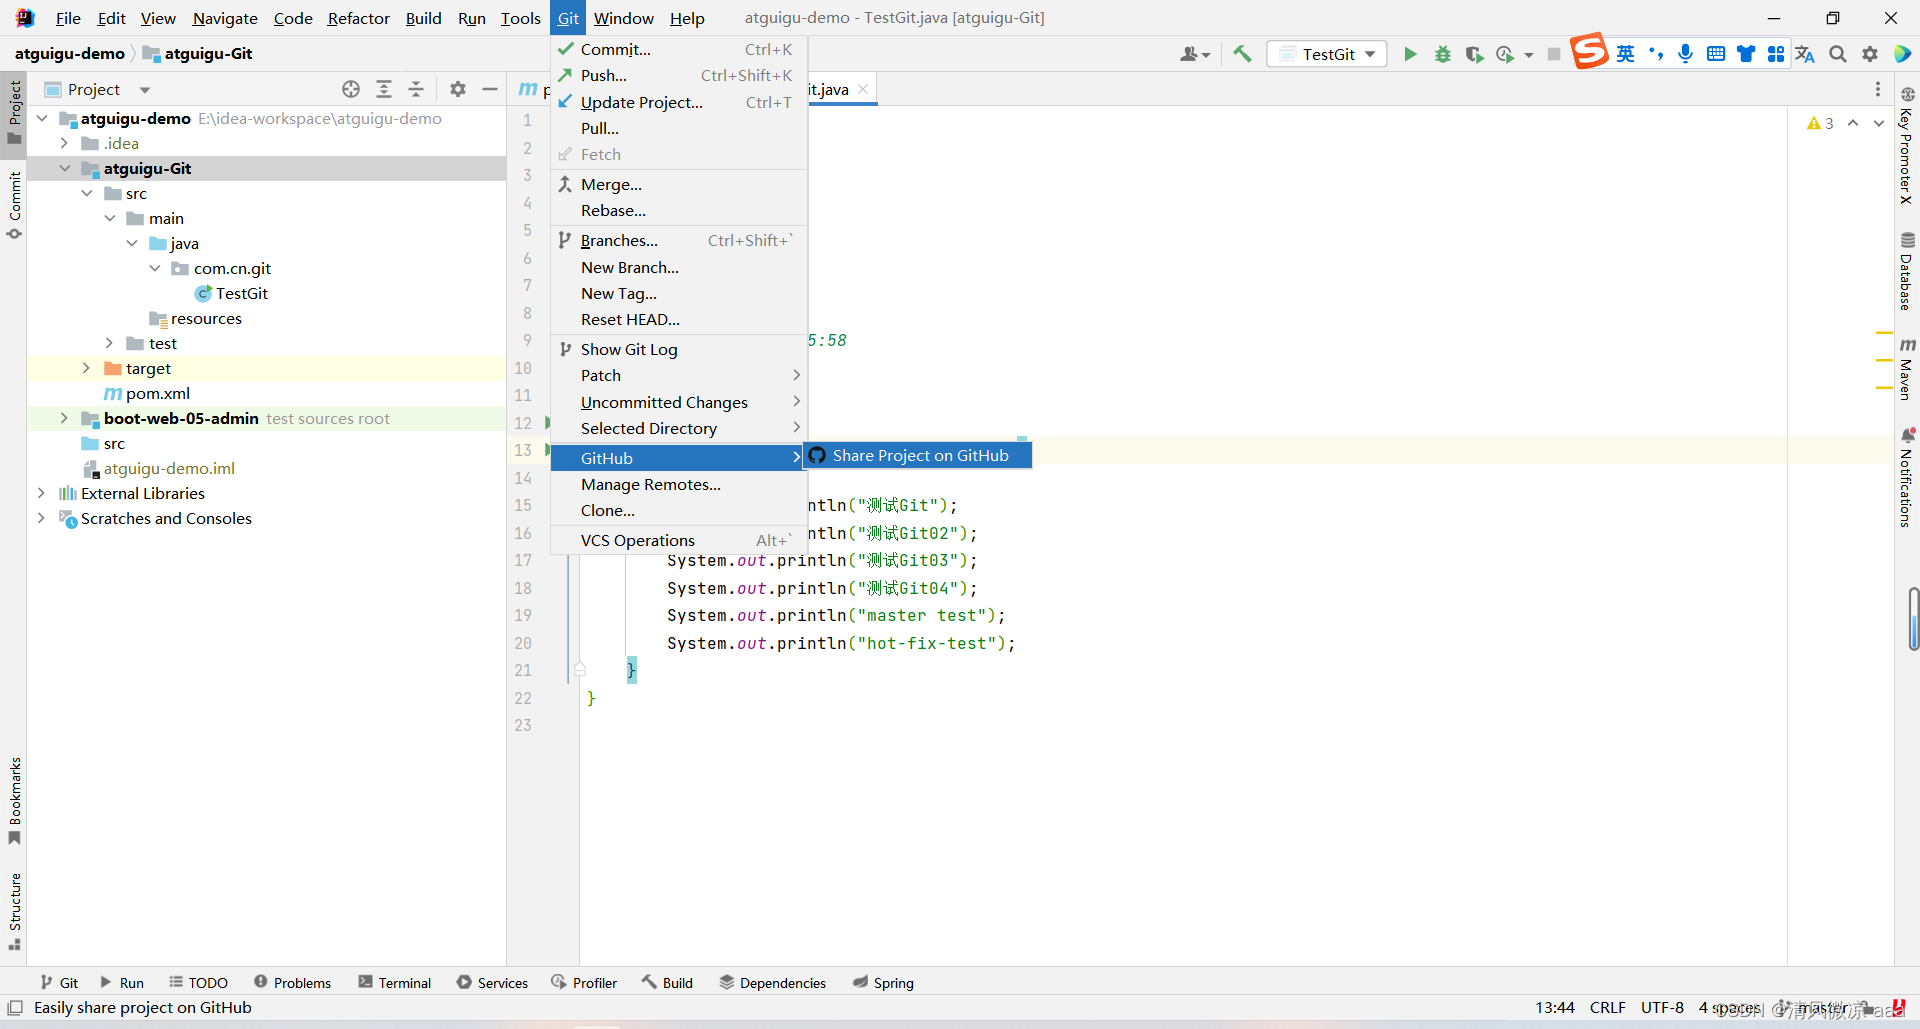Image resolution: width=1920 pixels, height=1029 pixels.
Task: Select TestGit class in project tree
Action: click(x=231, y=293)
